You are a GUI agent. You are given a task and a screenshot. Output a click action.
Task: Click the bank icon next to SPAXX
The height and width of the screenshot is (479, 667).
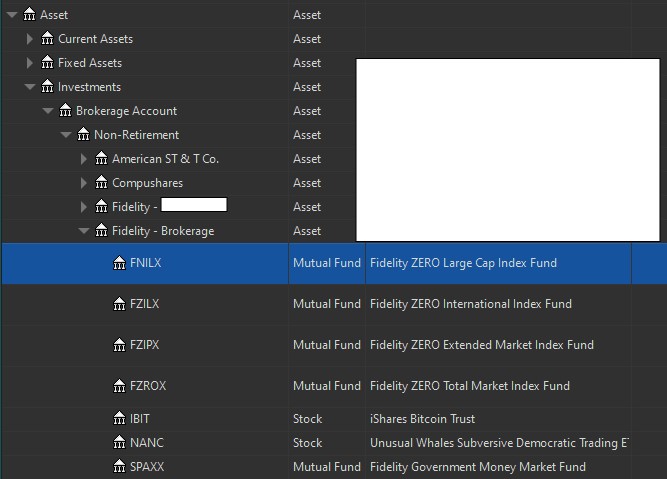119,467
